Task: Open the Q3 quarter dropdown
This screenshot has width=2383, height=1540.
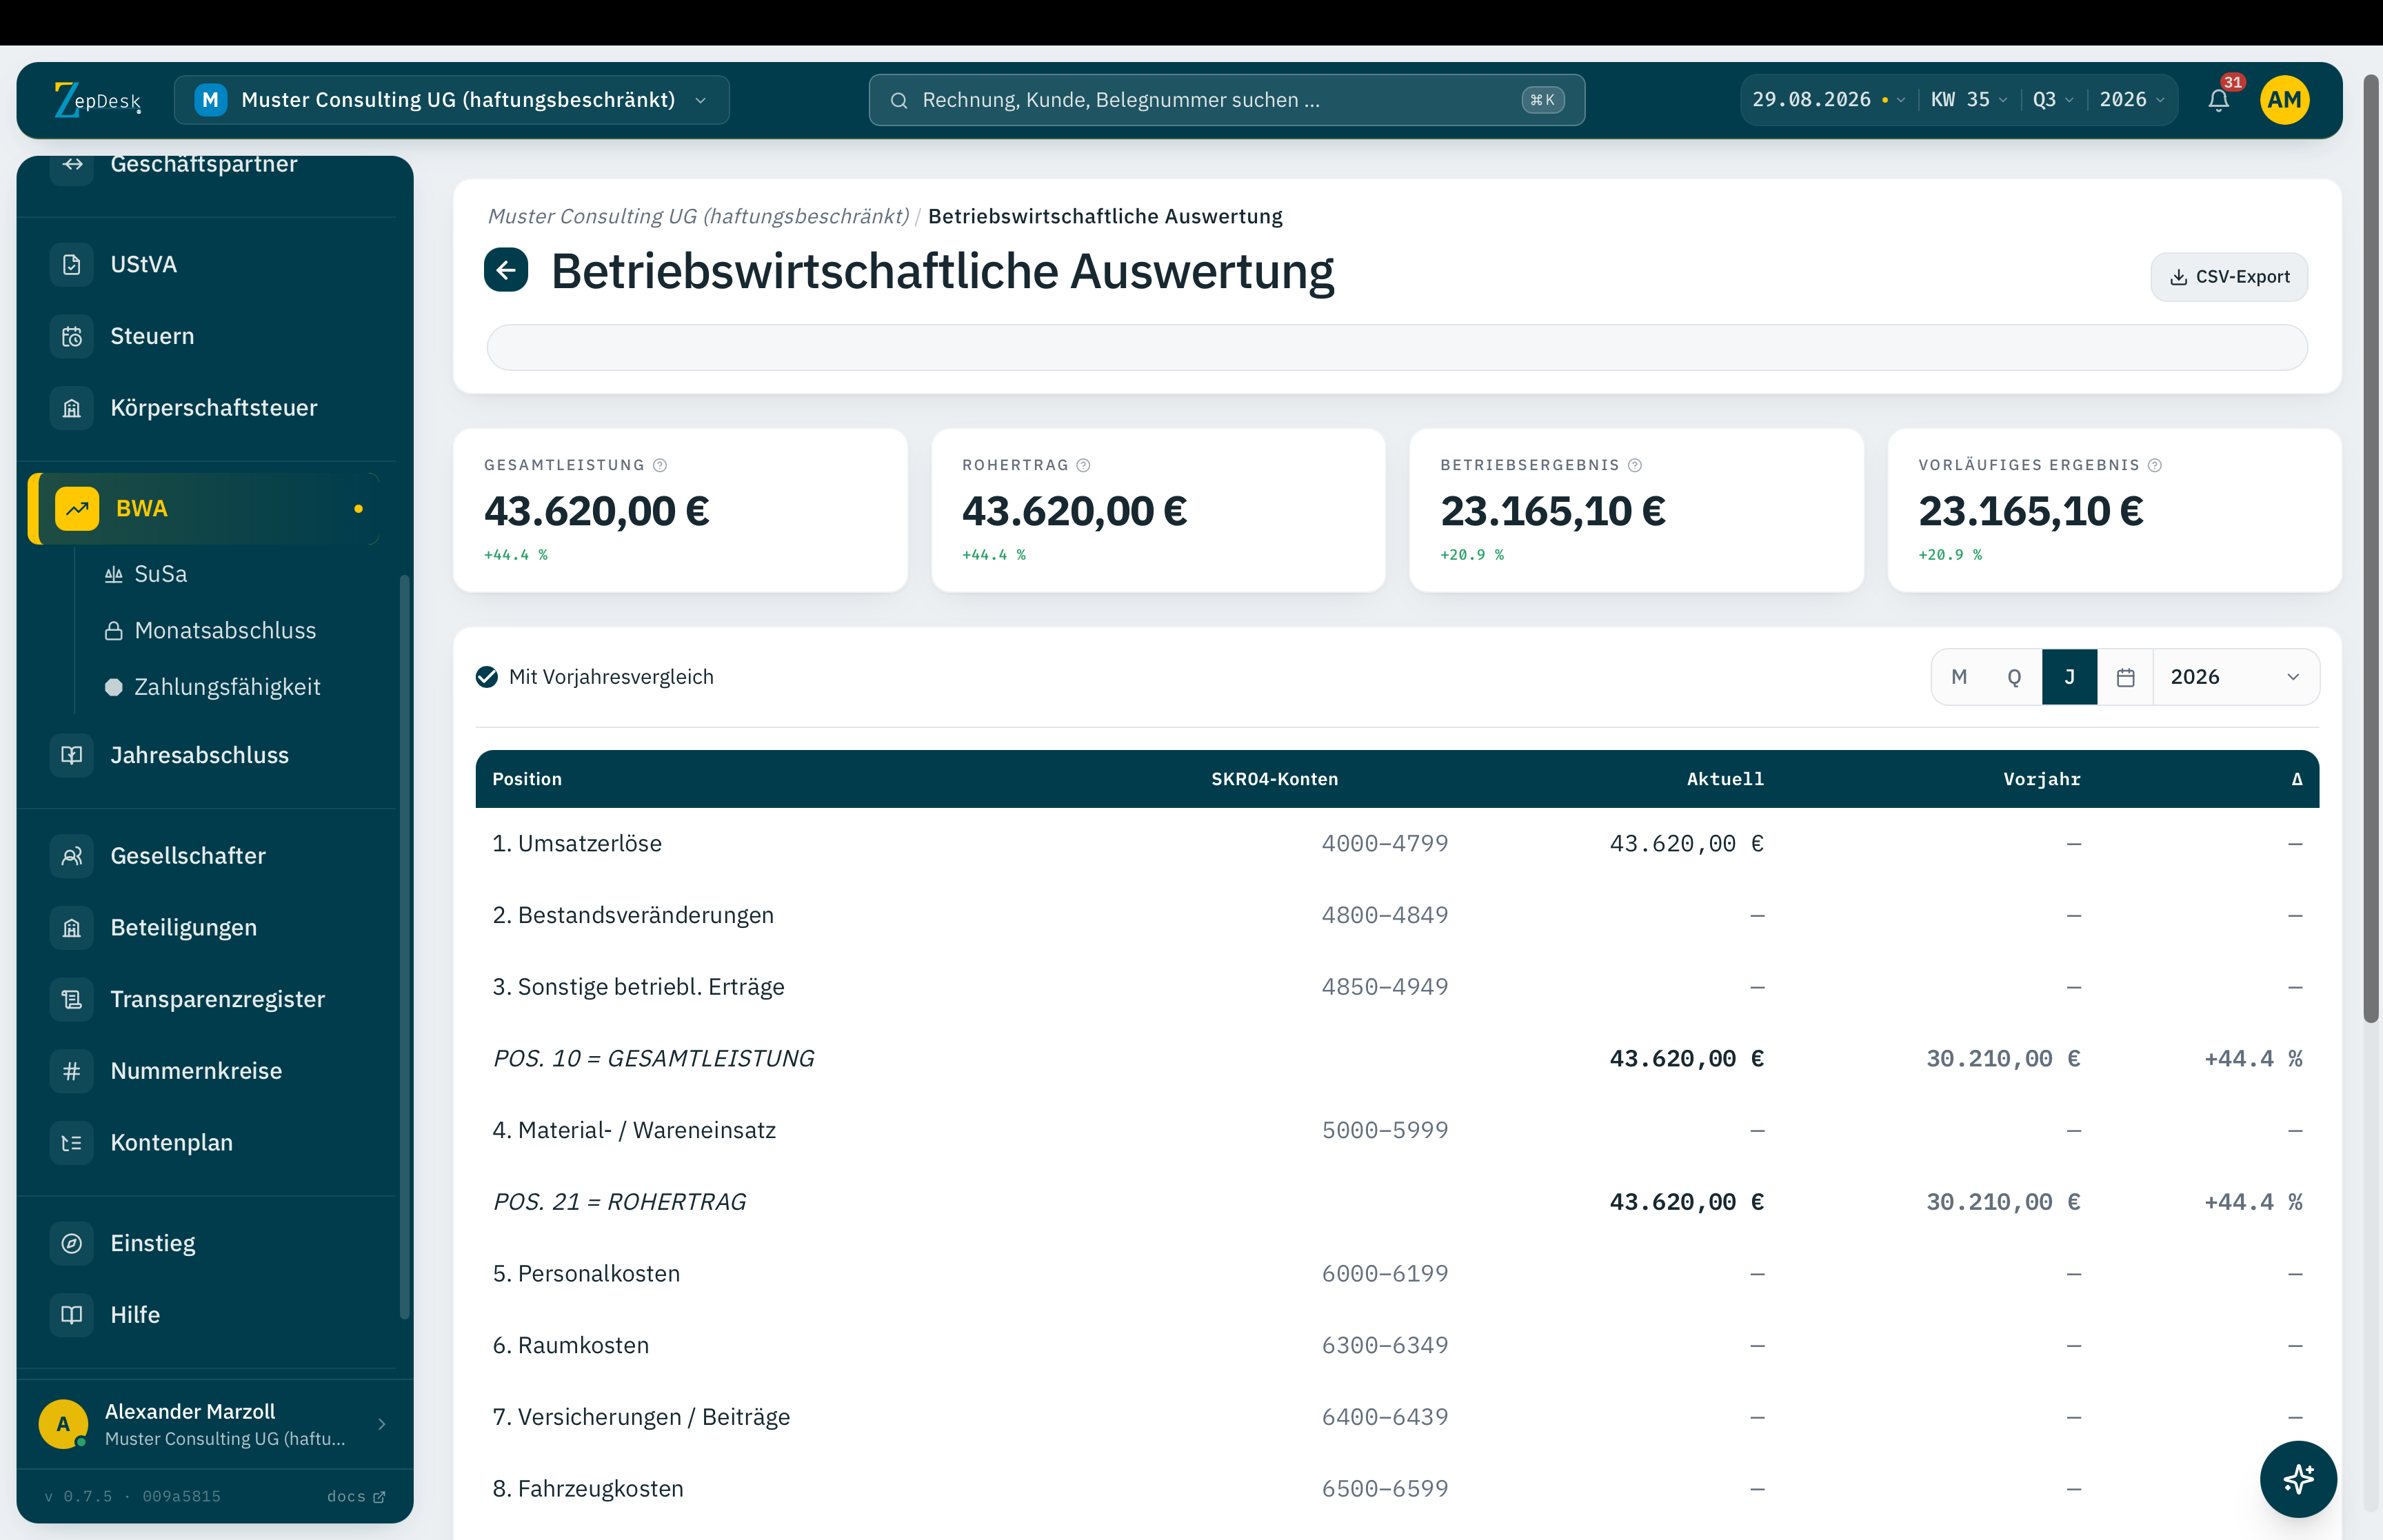Action: point(2053,100)
